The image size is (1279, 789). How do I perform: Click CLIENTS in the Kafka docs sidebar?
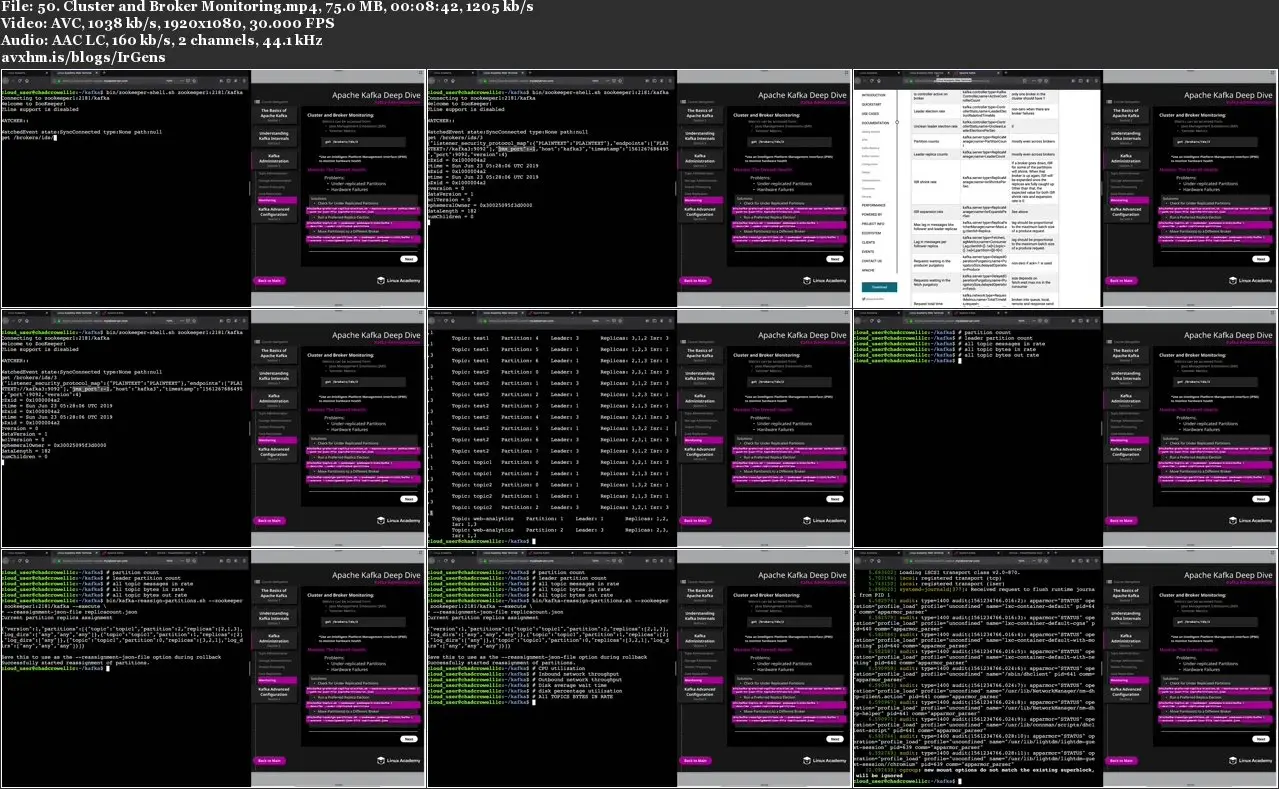click(868, 241)
